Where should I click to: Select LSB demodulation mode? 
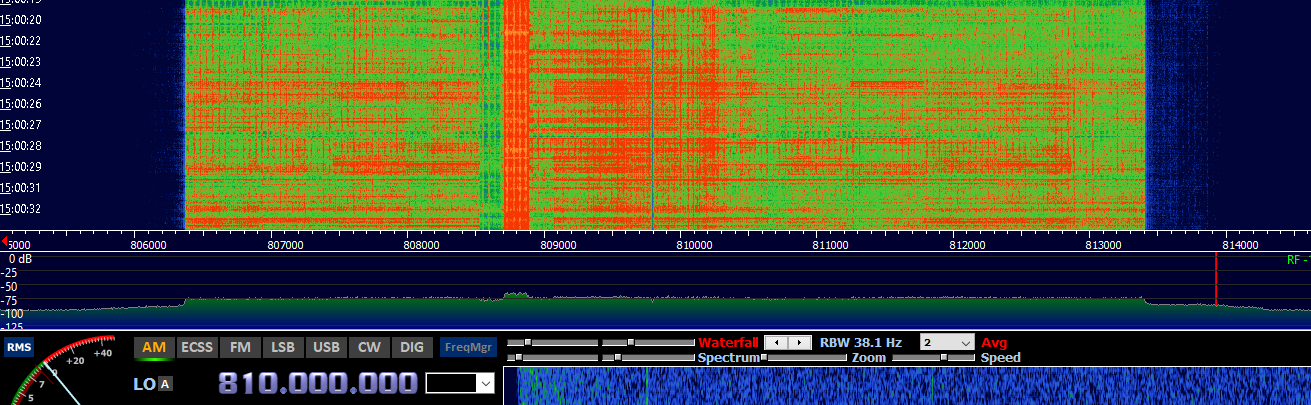[x=283, y=348]
